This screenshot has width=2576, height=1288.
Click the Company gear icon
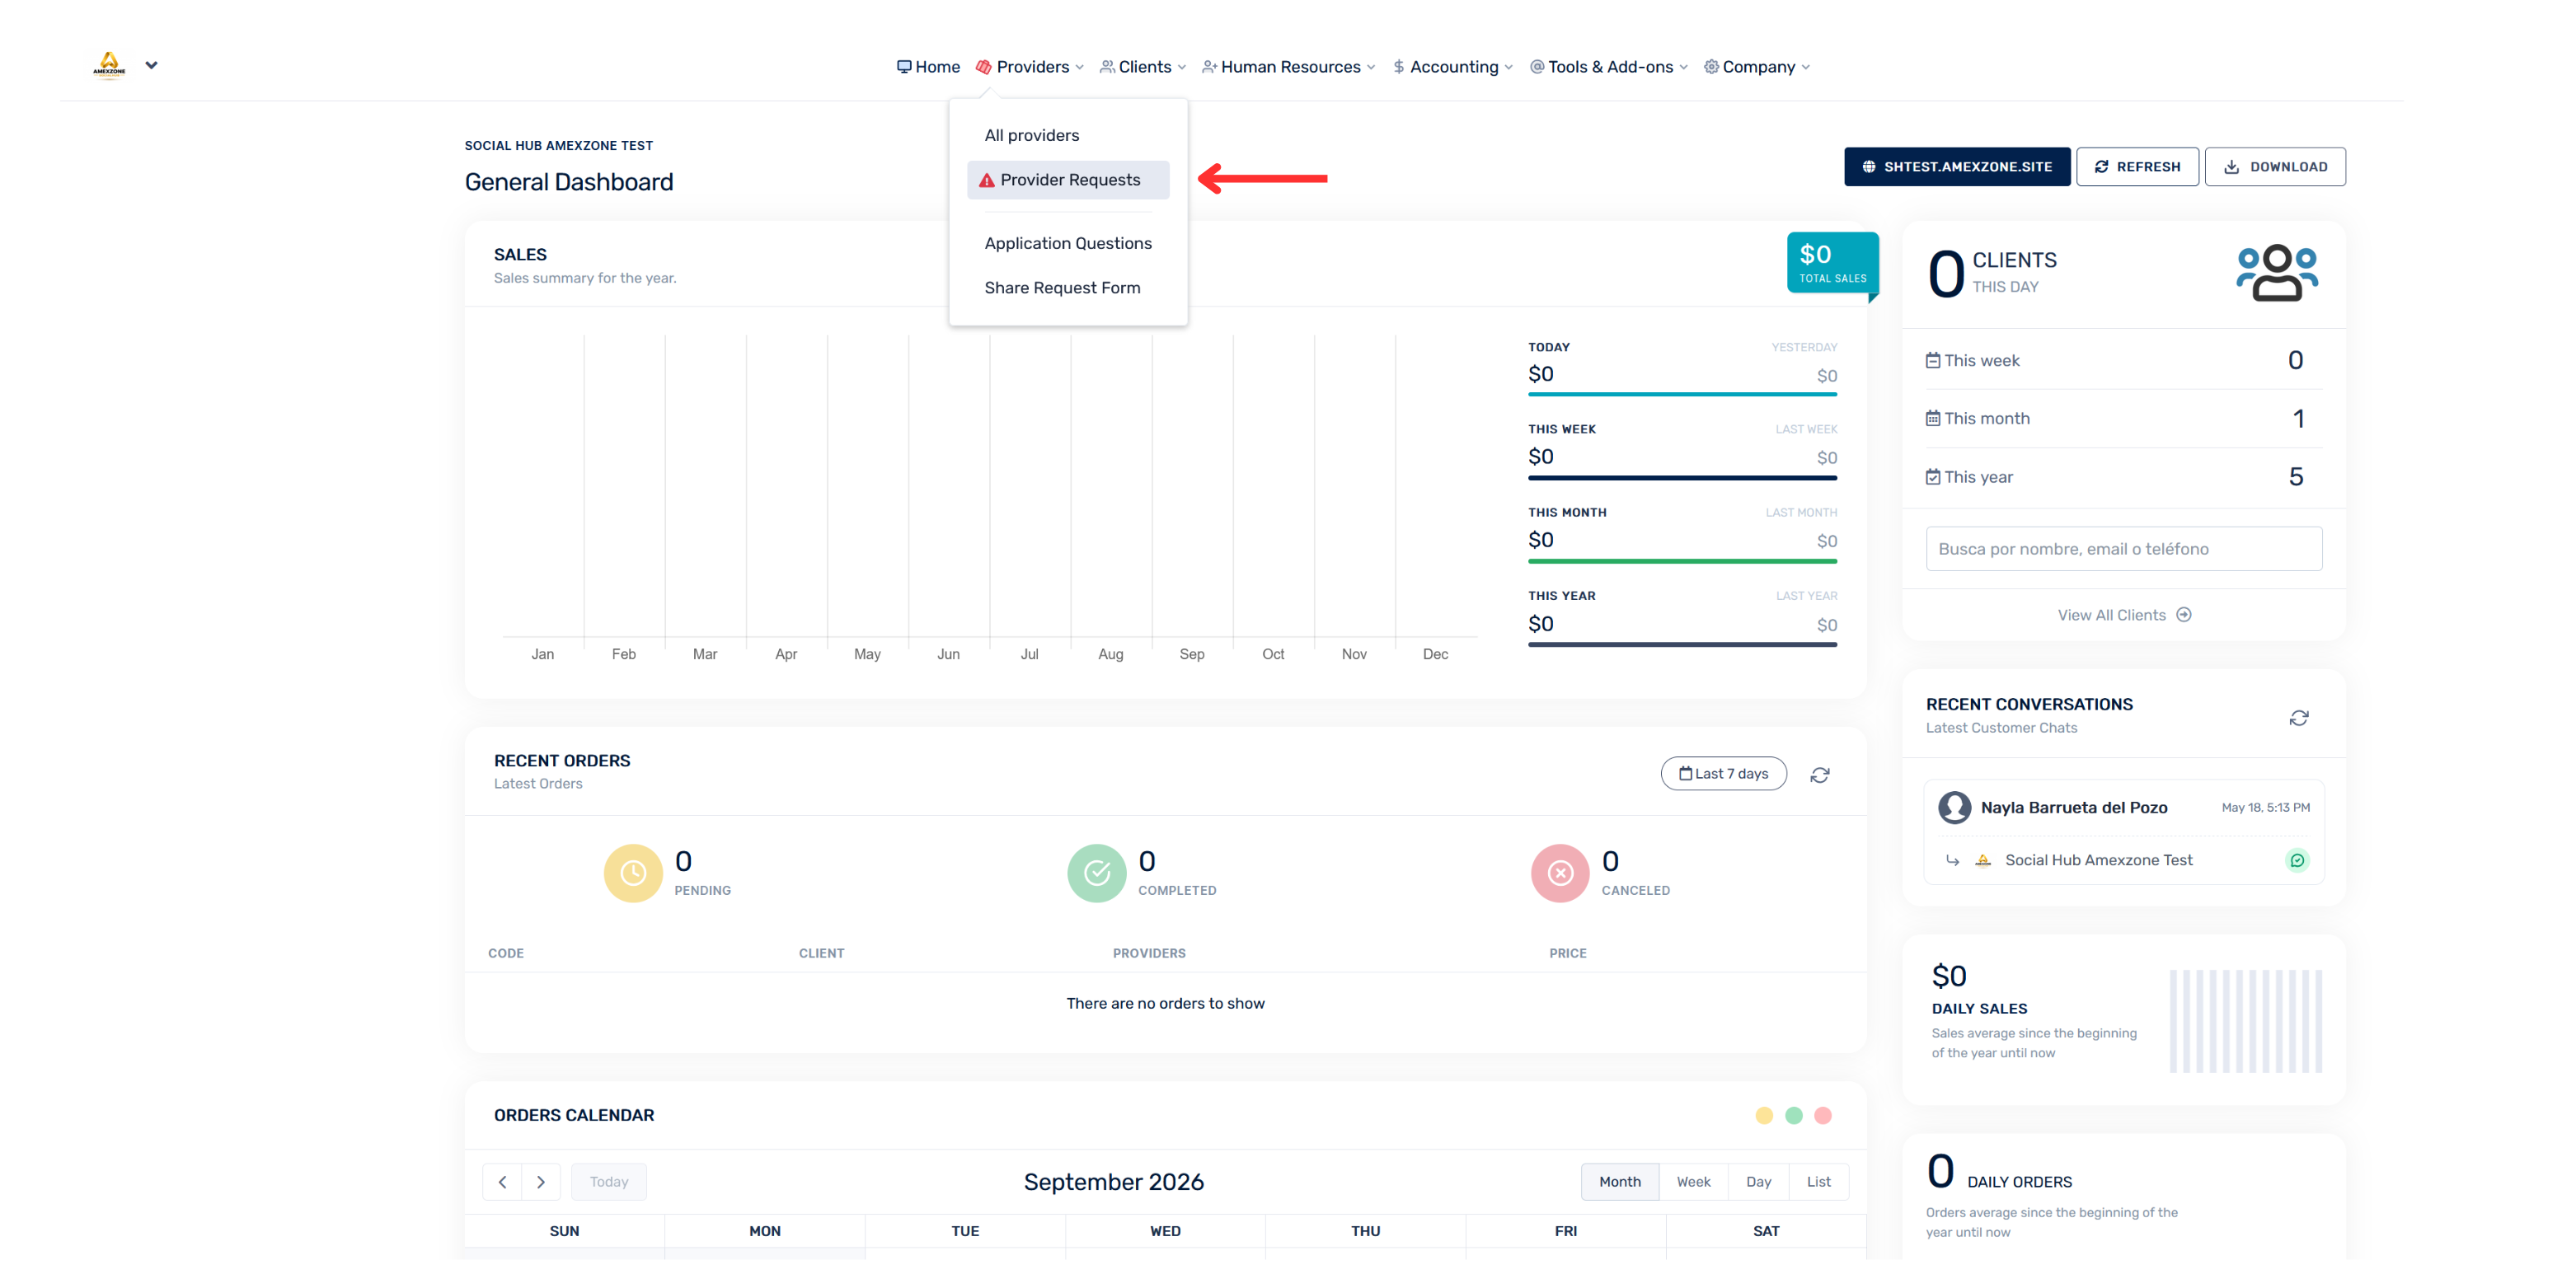pos(1711,67)
